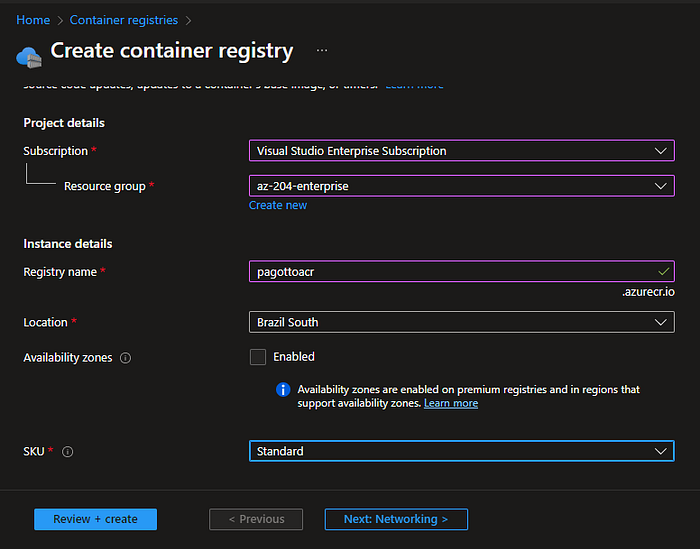Click the SKU info icon
Image resolution: width=700 pixels, height=549 pixels.
[68, 452]
